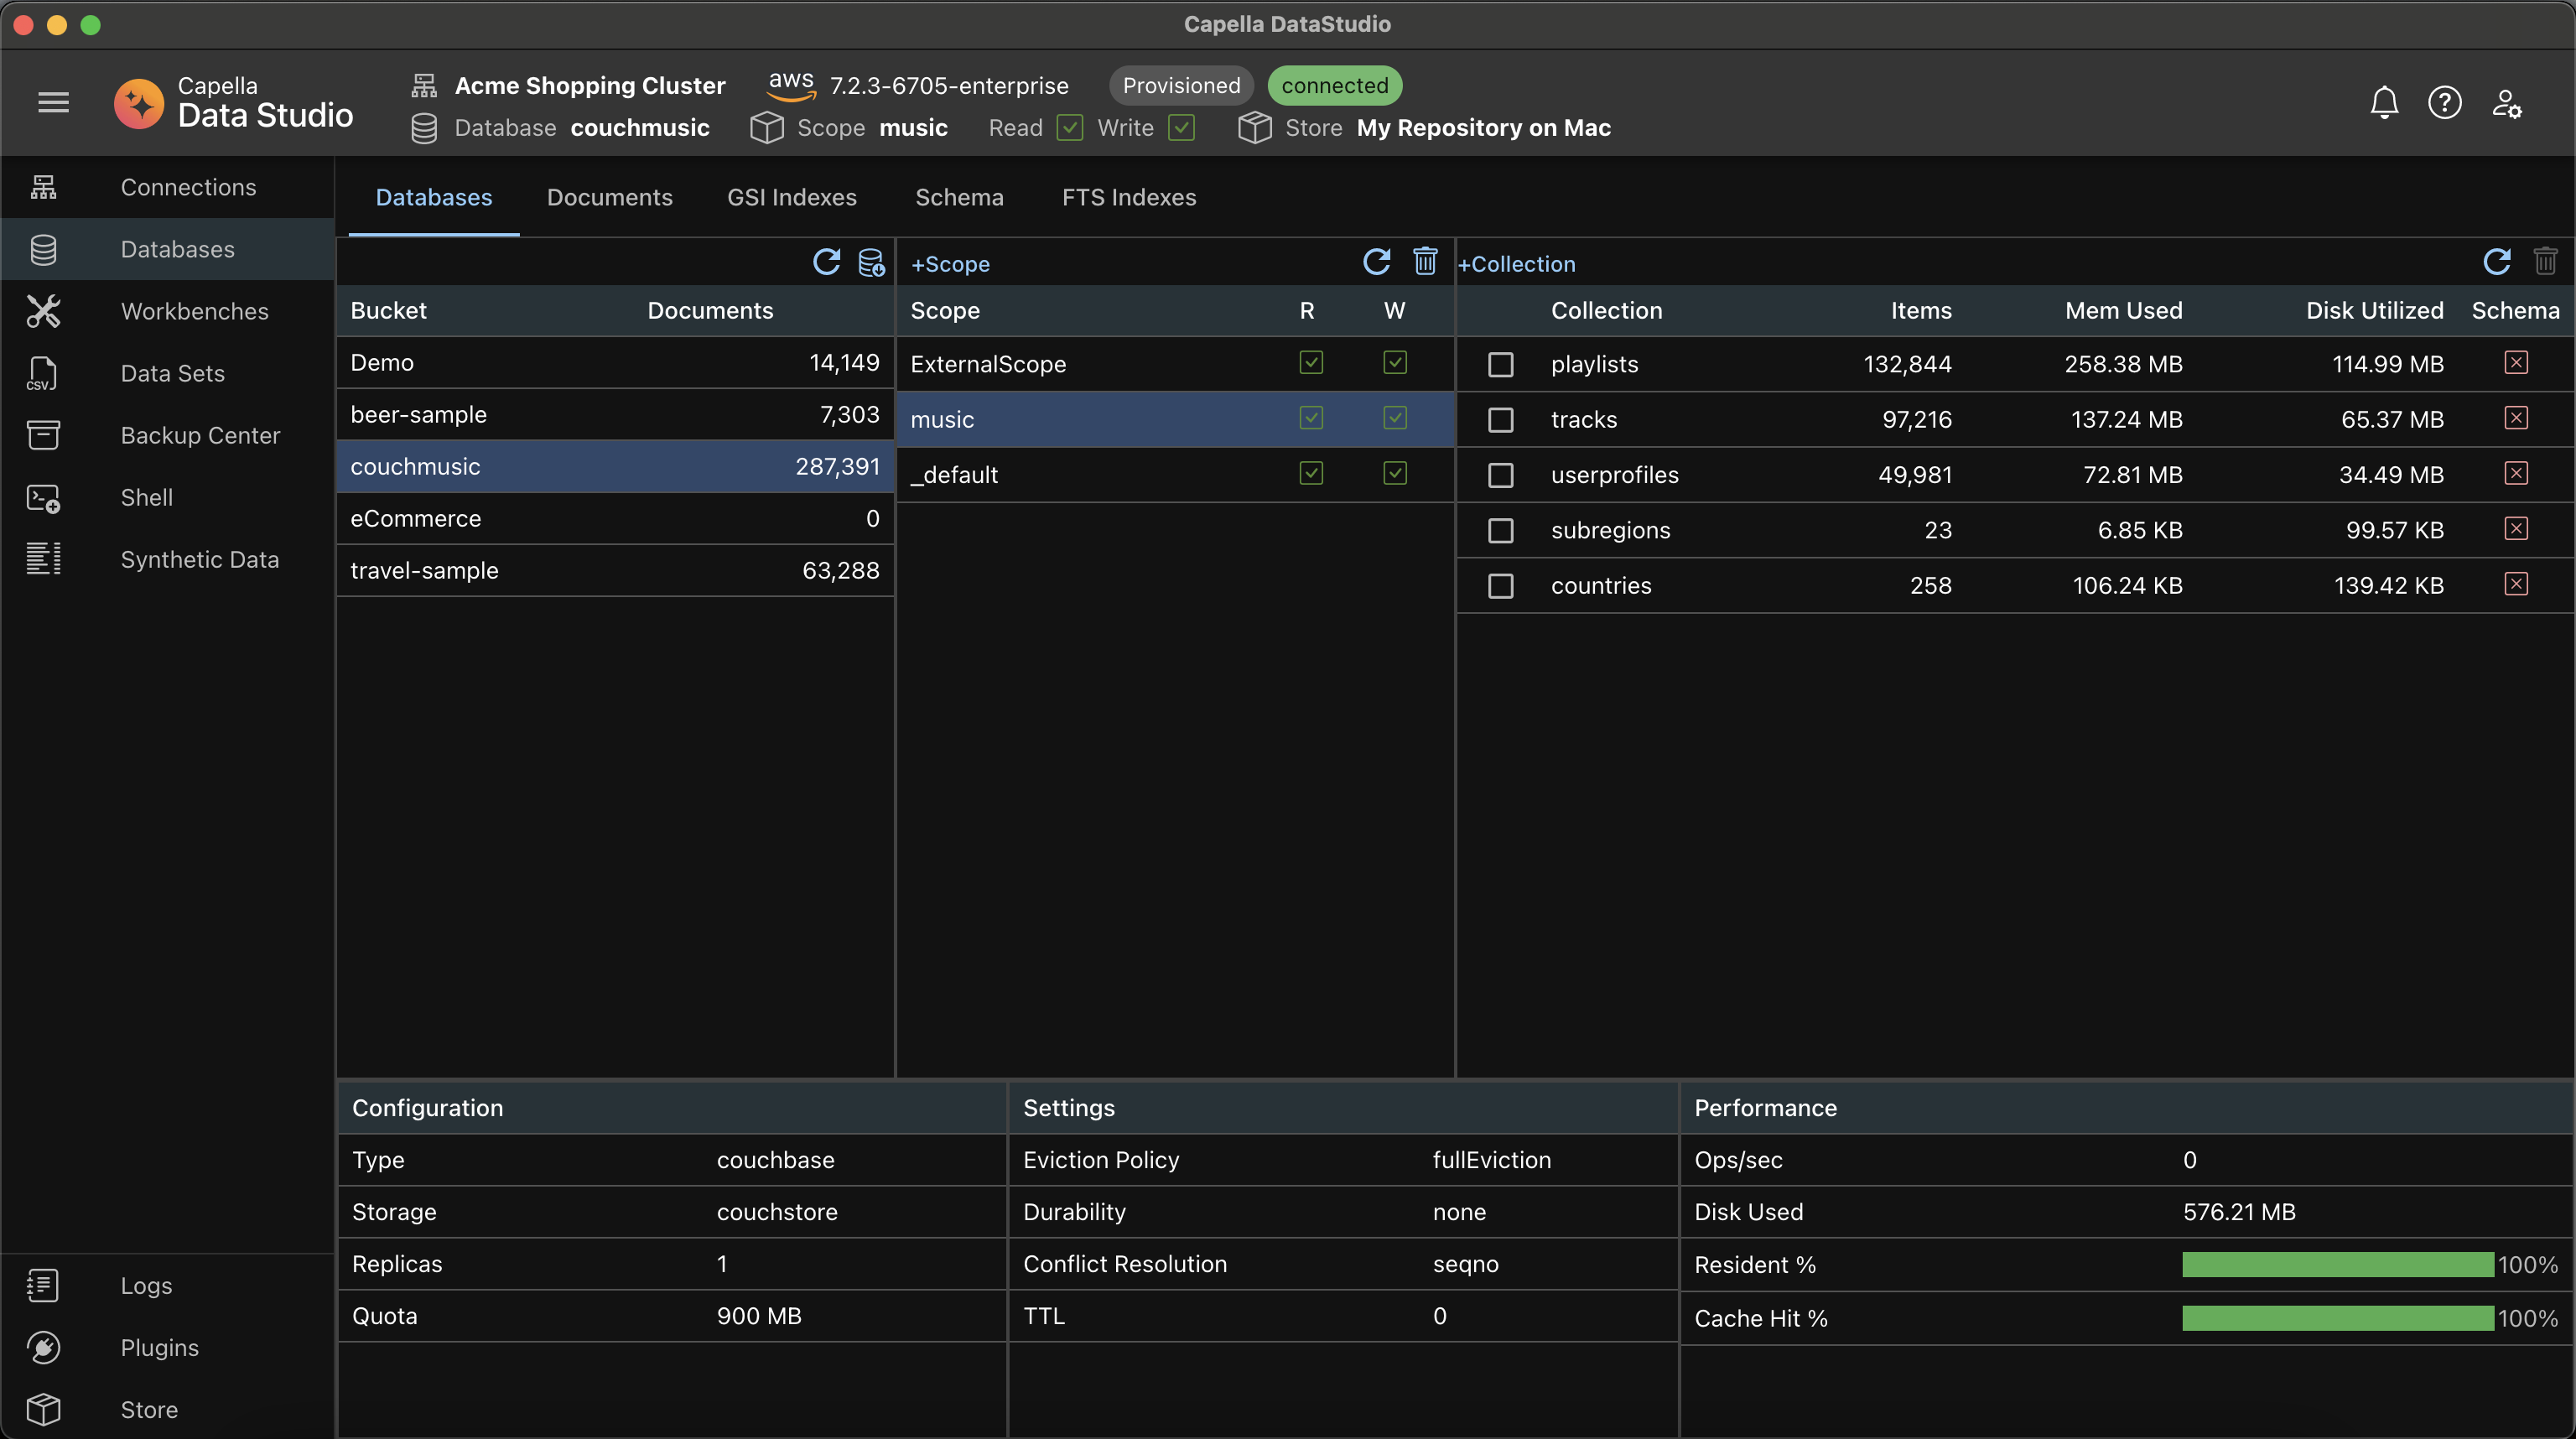The width and height of the screenshot is (2576, 1439).
Task: Click the add database icon
Action: click(871, 263)
